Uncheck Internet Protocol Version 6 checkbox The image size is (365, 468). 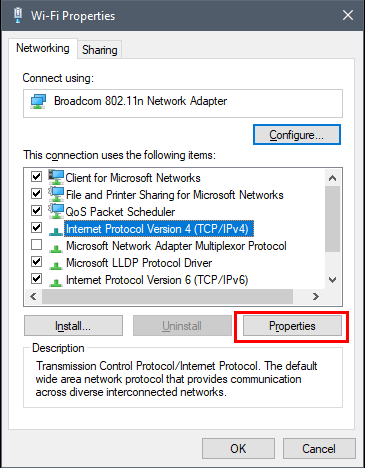pos(36,278)
